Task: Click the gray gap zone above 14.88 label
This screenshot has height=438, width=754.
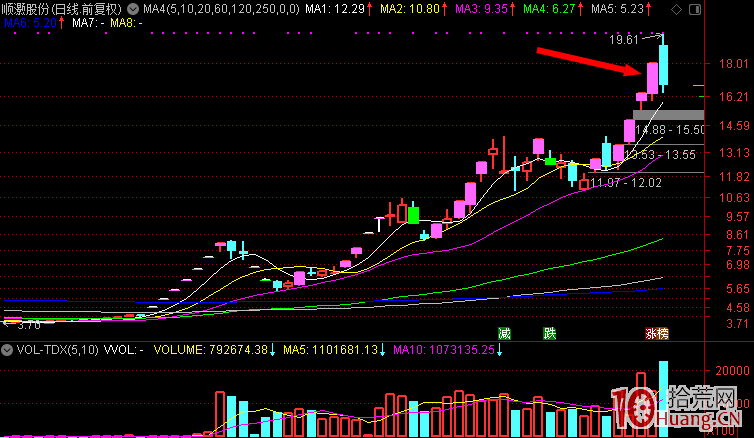Action: pyautogui.click(x=668, y=115)
